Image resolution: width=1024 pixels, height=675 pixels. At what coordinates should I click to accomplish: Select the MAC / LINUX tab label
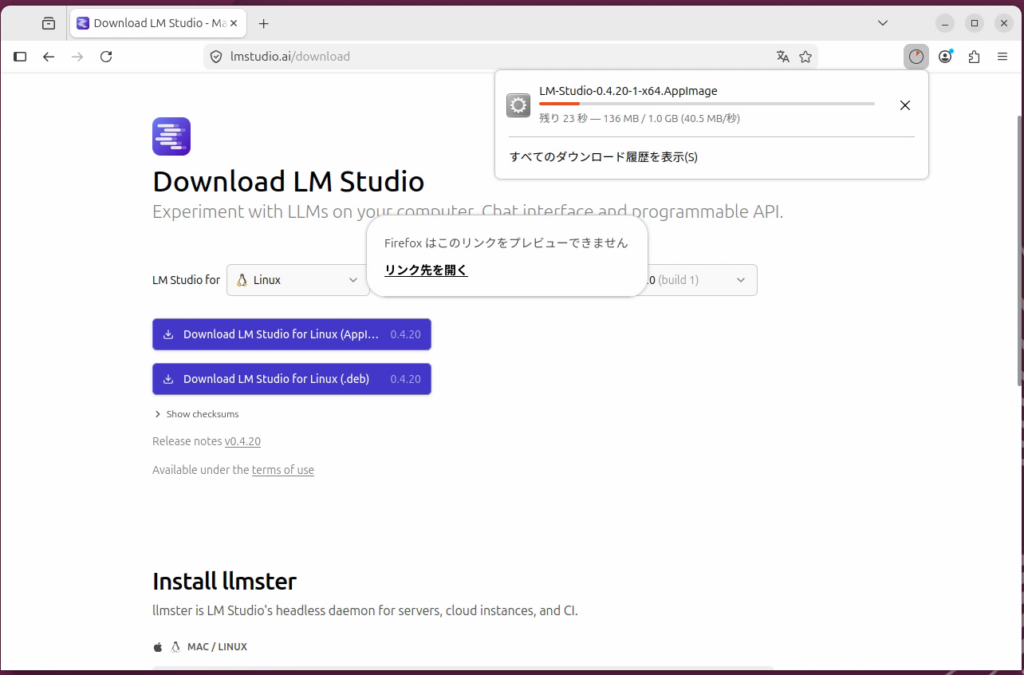(x=217, y=647)
